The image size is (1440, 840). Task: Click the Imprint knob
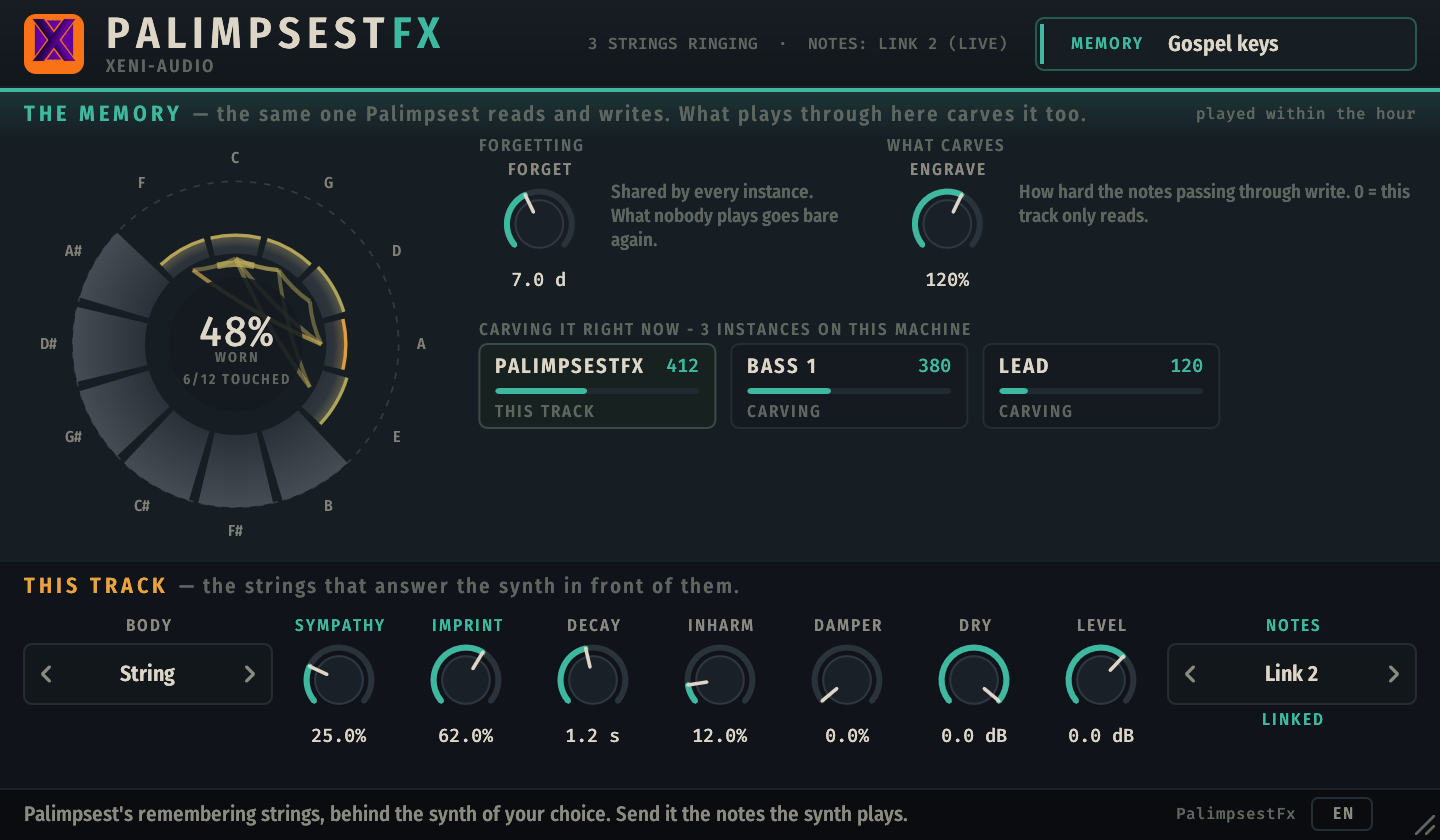(x=466, y=680)
